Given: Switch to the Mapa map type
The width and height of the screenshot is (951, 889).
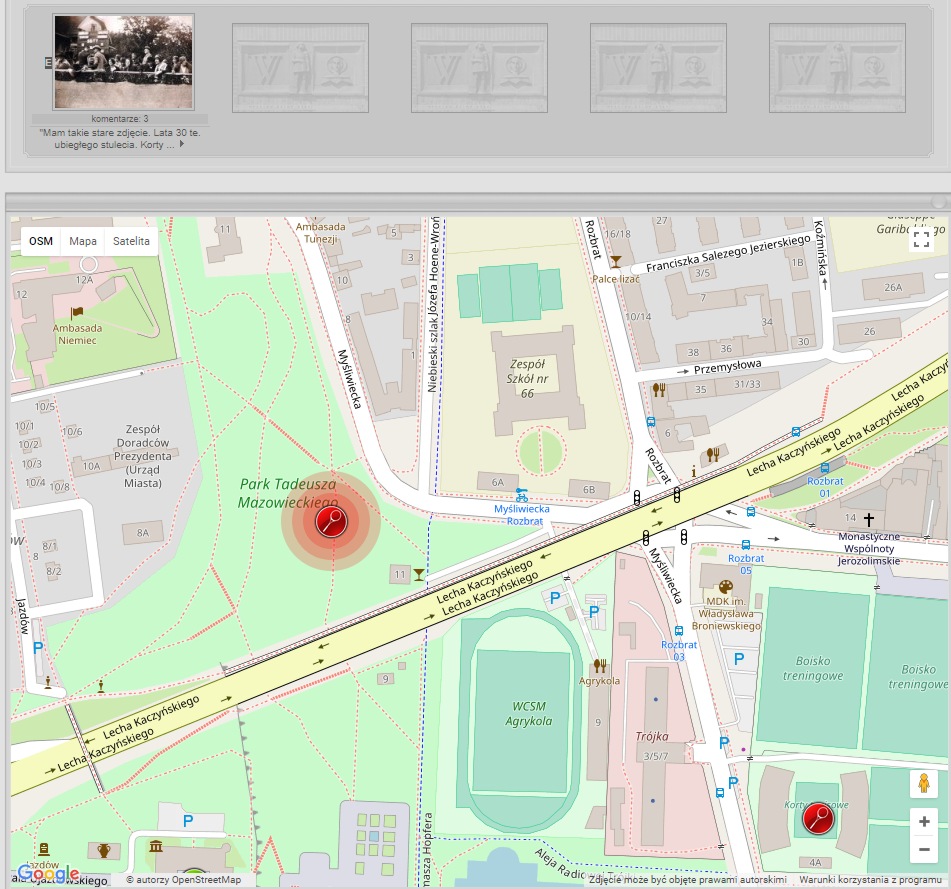Looking at the screenshot, I should pyautogui.click(x=83, y=241).
